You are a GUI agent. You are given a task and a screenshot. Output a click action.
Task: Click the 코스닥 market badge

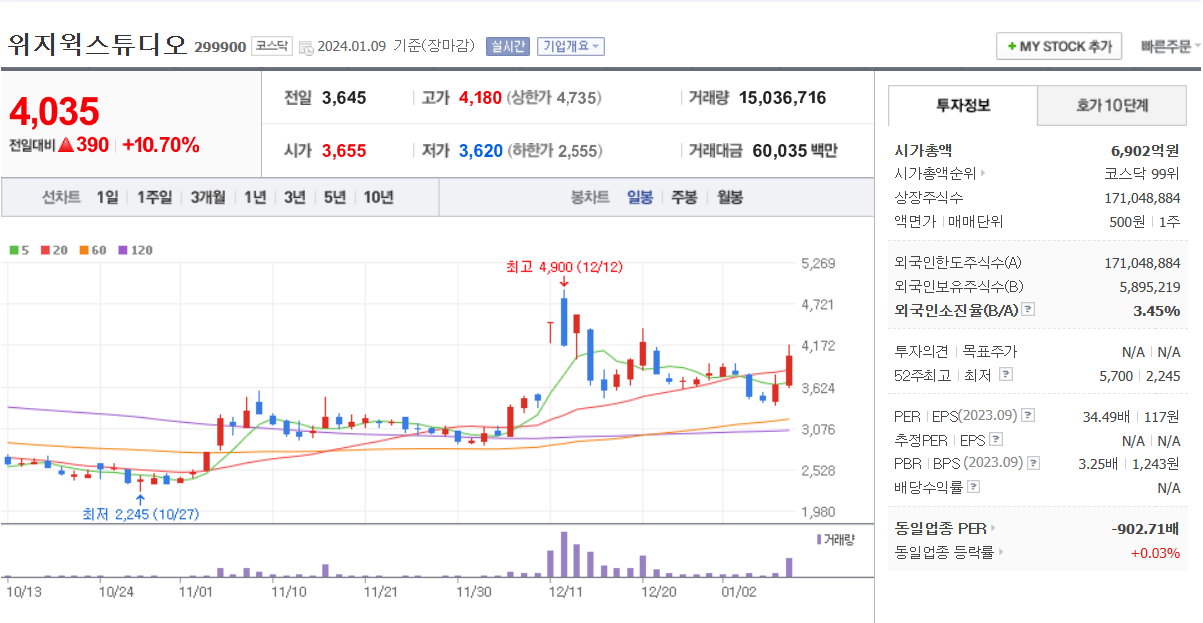click(x=270, y=46)
